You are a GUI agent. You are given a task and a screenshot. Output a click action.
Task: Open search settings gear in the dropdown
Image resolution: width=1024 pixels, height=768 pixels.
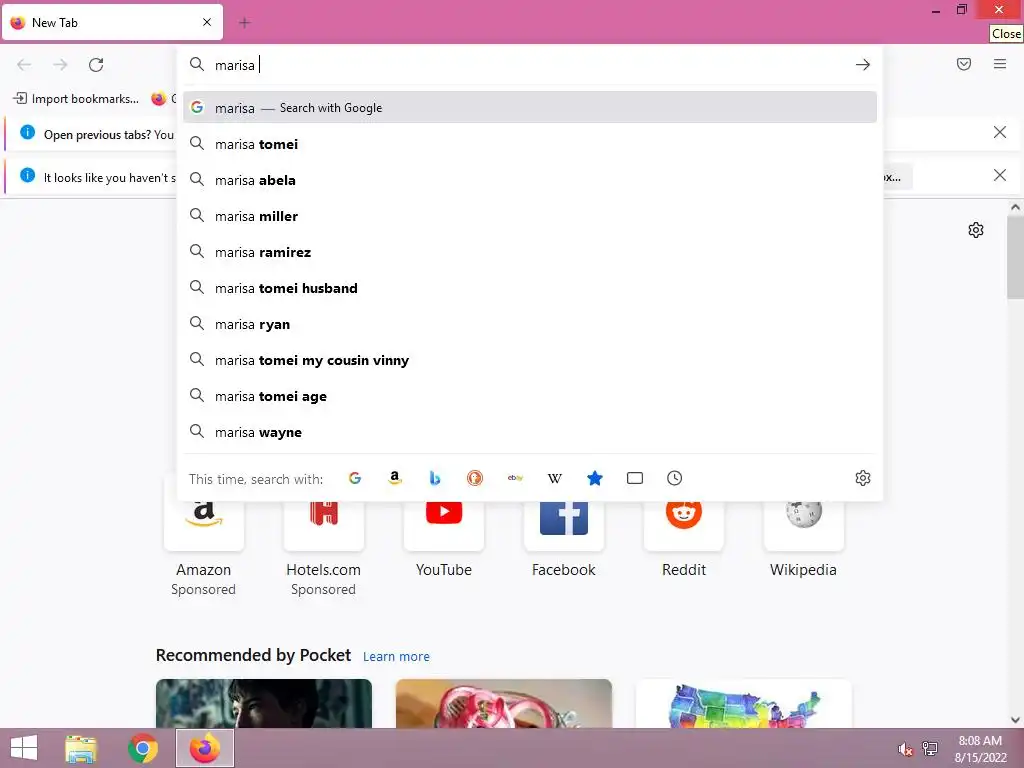863,478
